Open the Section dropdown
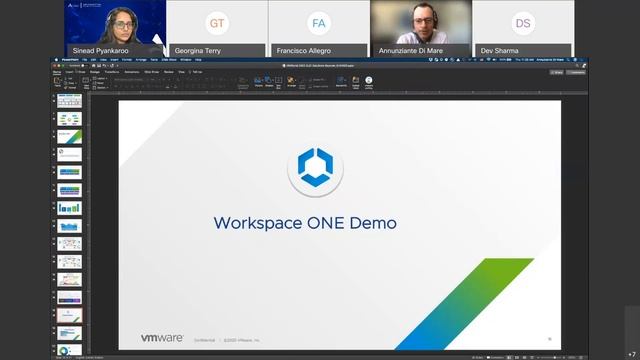The image size is (640, 360). 100,87
